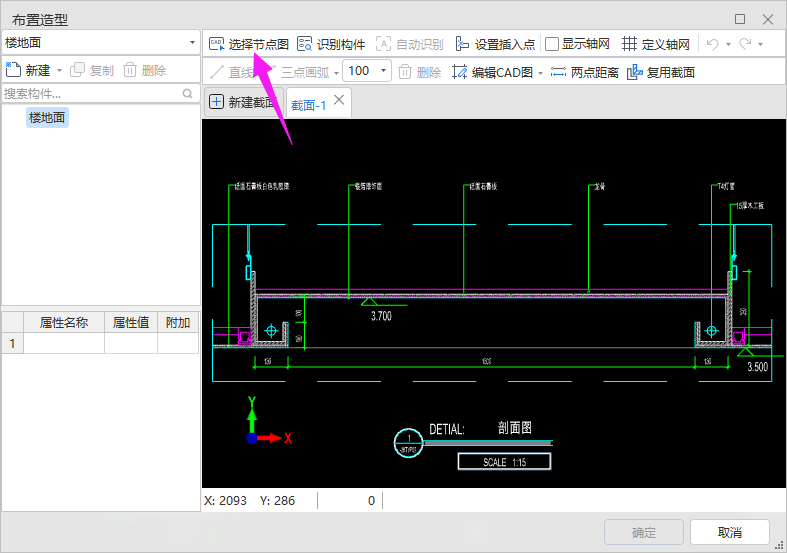
Task: Click the 选择节点图 tool icon
Action: [x=216, y=44]
